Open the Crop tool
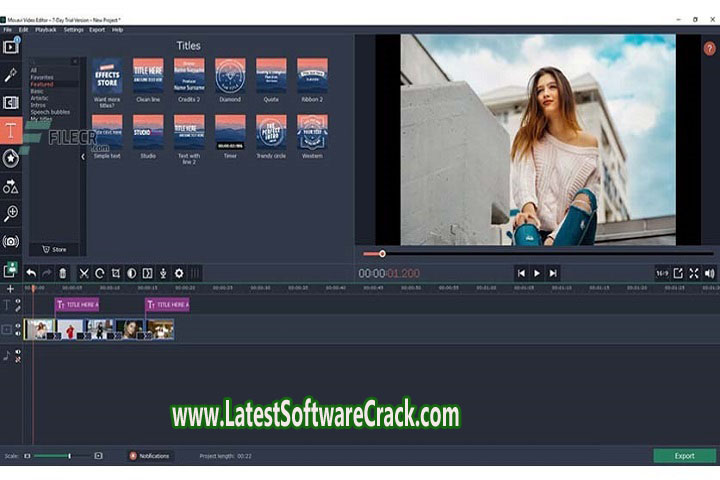This screenshot has width=720, height=480. (x=116, y=273)
